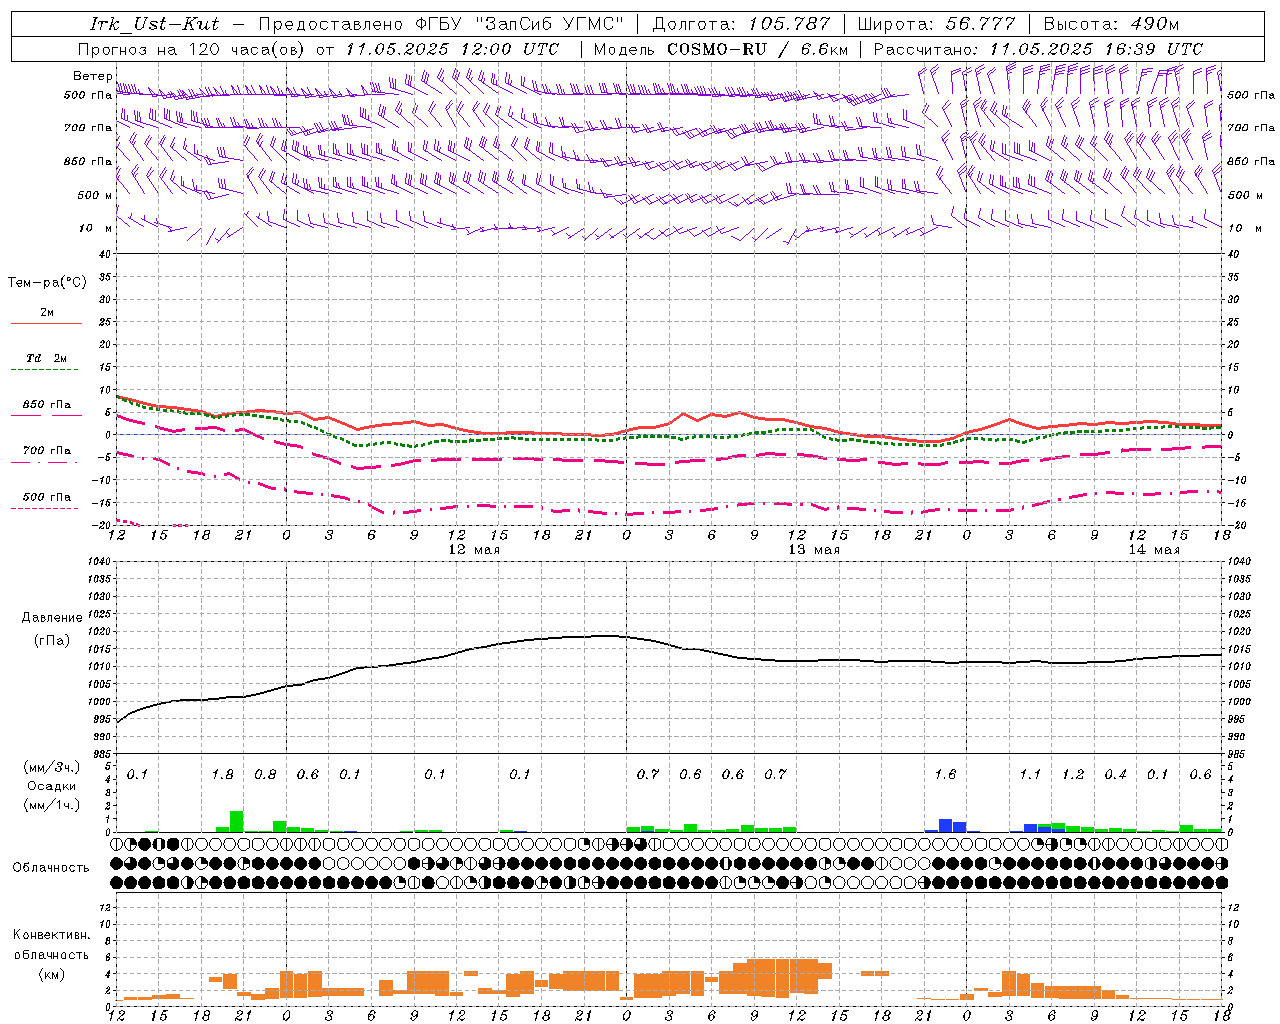Click the "Облачность" cloud cover label
The width and height of the screenshot is (1280, 1024).
click(x=51, y=868)
